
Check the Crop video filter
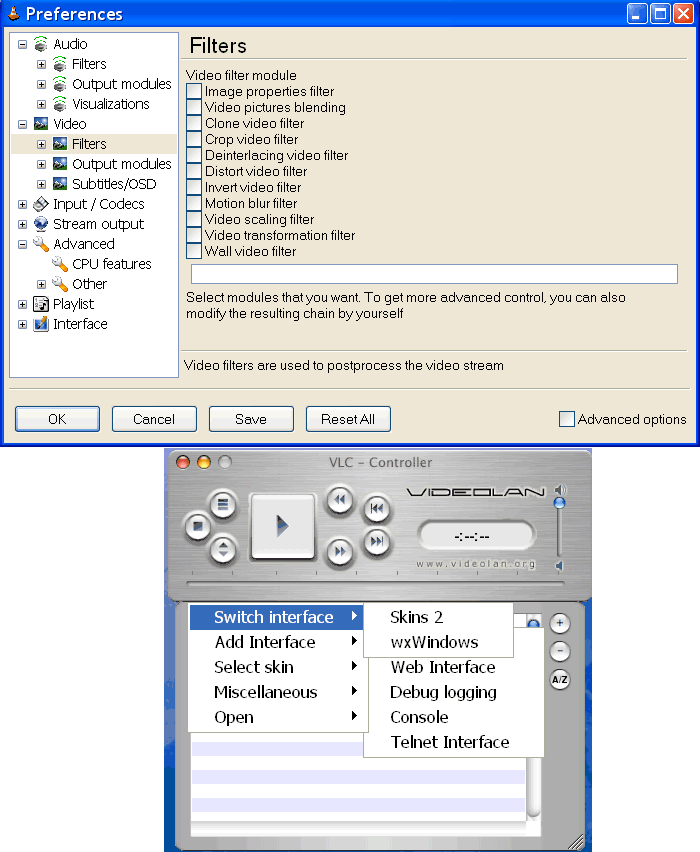coord(194,139)
